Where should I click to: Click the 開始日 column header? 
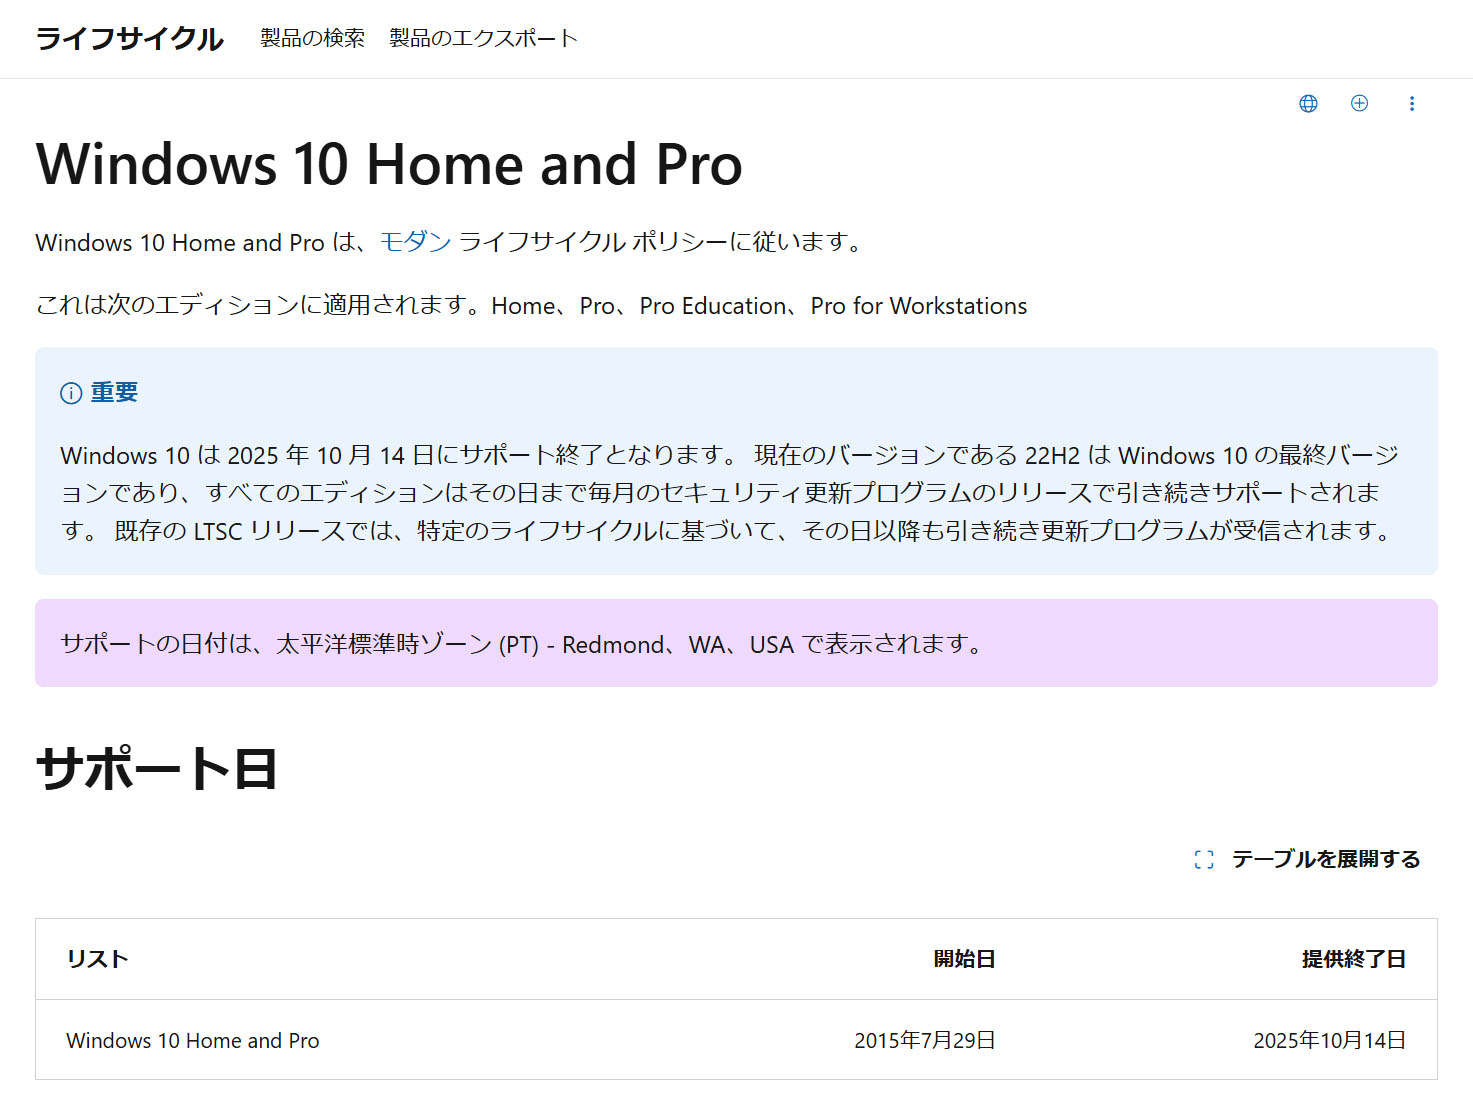click(x=963, y=959)
